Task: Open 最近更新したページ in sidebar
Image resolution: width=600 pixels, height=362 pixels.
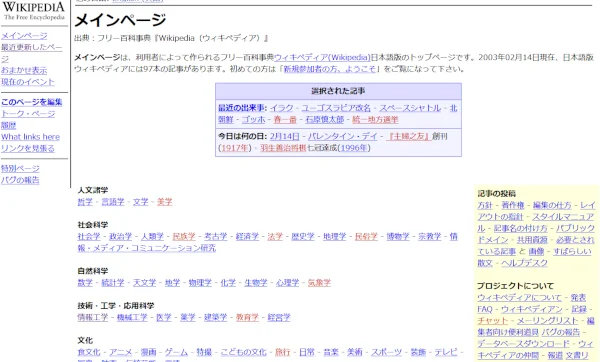Action: point(31,53)
